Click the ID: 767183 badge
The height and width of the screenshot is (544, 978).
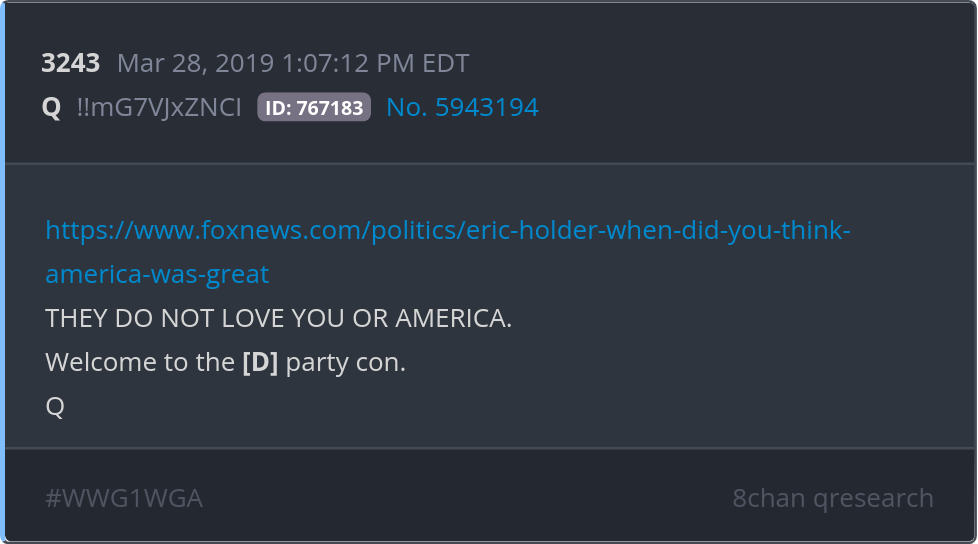pyautogui.click(x=314, y=107)
